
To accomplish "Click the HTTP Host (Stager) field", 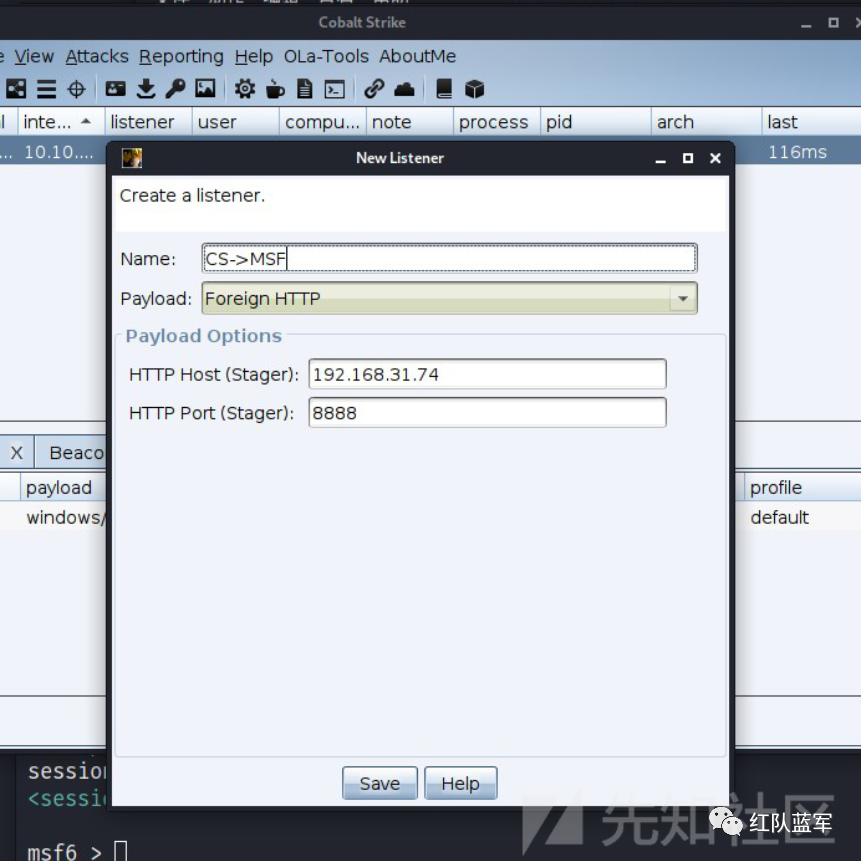I will [x=487, y=374].
